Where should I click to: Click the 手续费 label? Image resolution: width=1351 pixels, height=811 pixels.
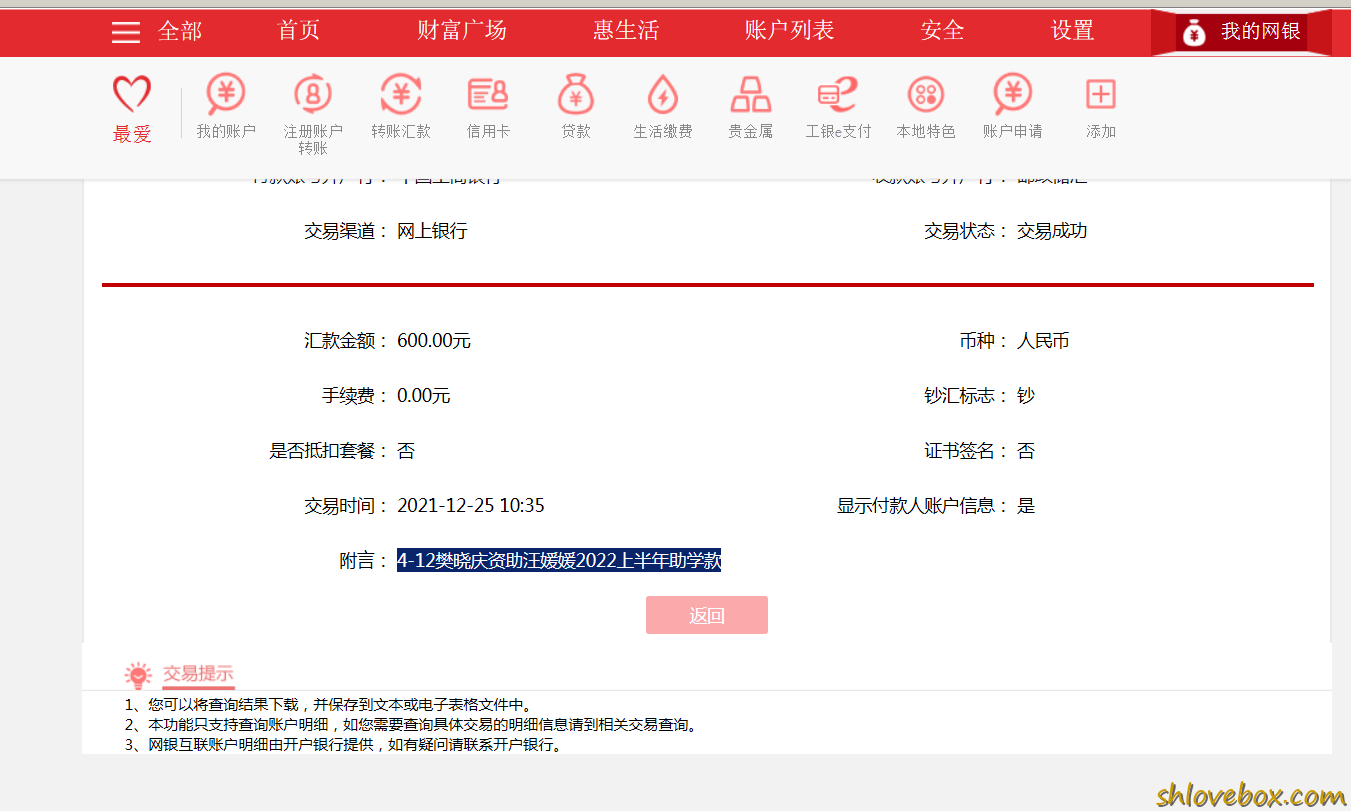[355, 396]
